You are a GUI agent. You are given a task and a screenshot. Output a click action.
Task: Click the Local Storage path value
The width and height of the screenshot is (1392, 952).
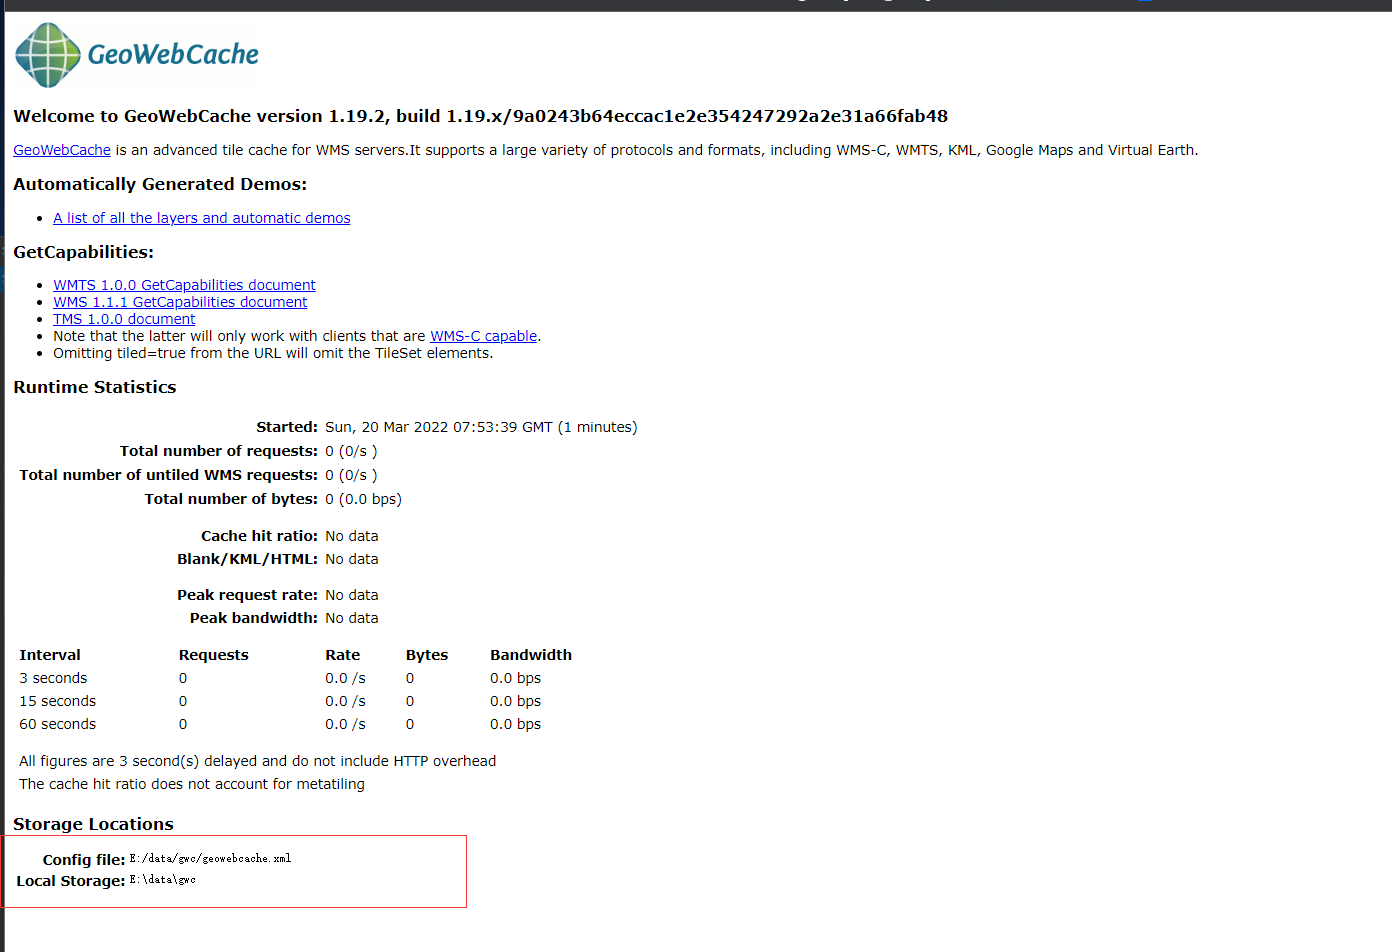click(162, 880)
